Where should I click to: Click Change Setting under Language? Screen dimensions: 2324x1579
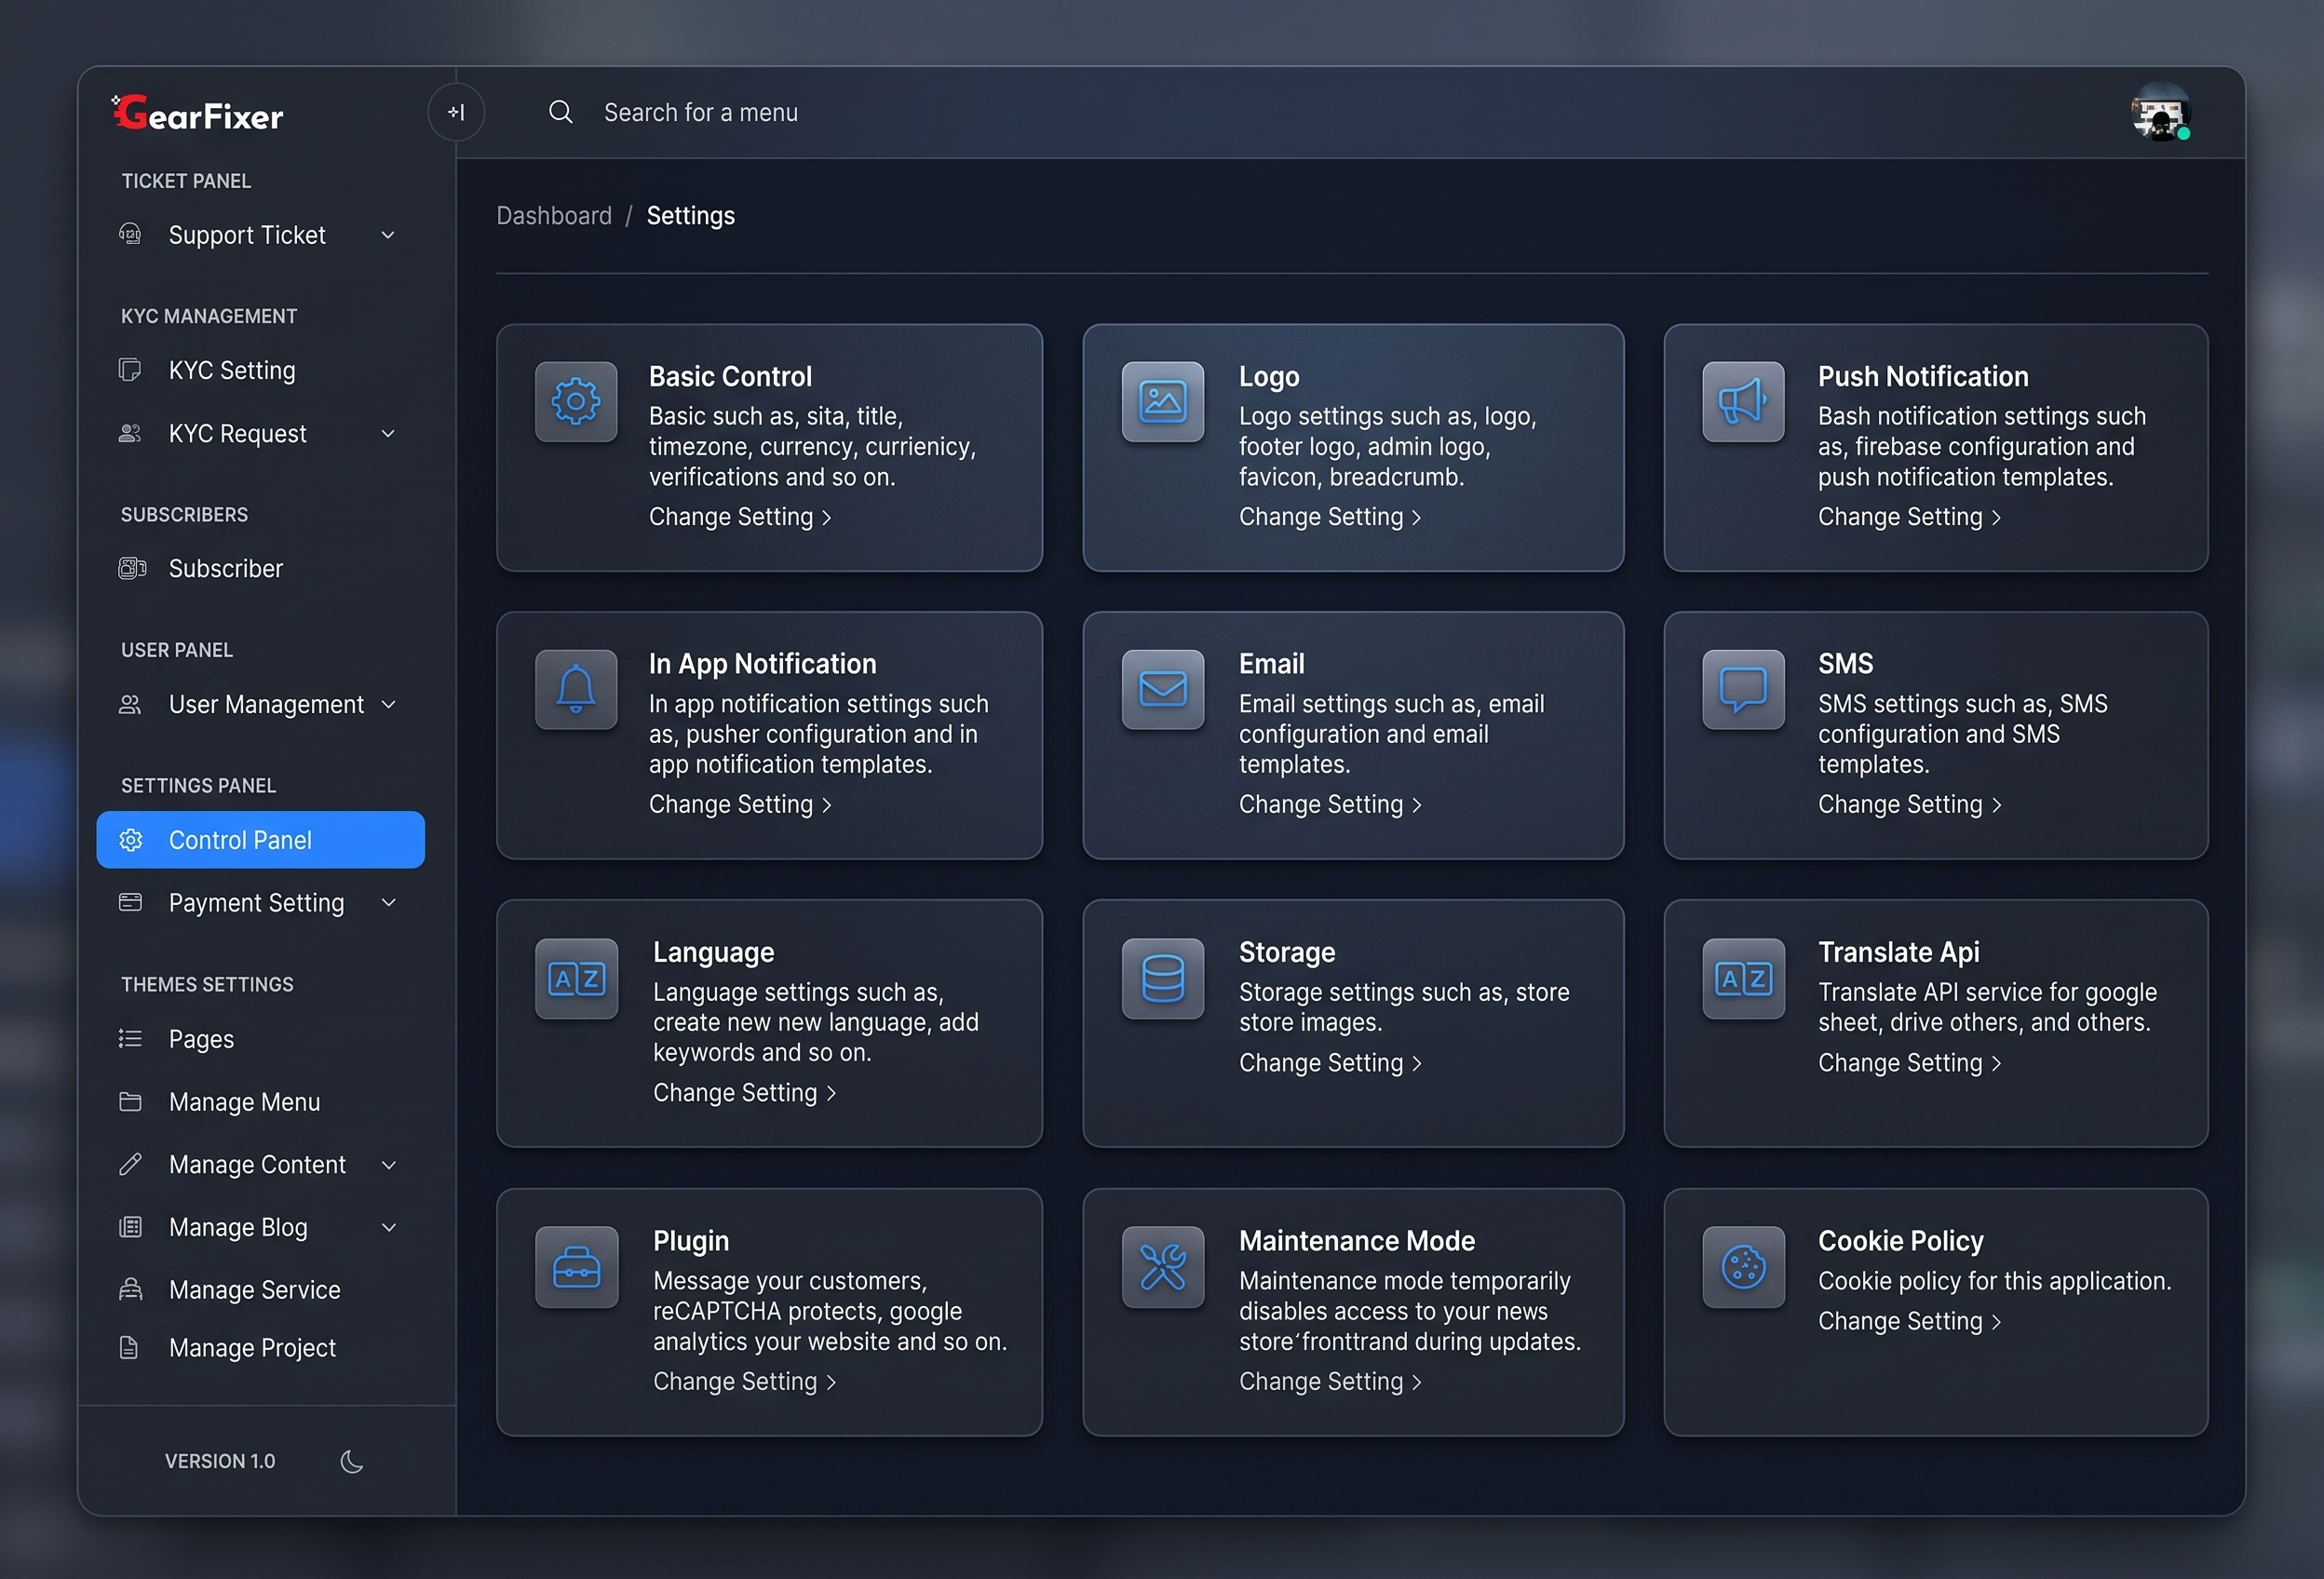click(x=744, y=1093)
